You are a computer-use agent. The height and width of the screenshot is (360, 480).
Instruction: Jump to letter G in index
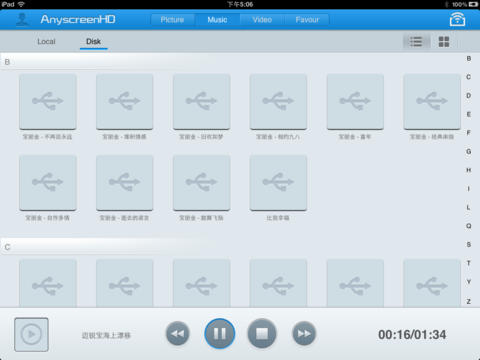(469, 152)
